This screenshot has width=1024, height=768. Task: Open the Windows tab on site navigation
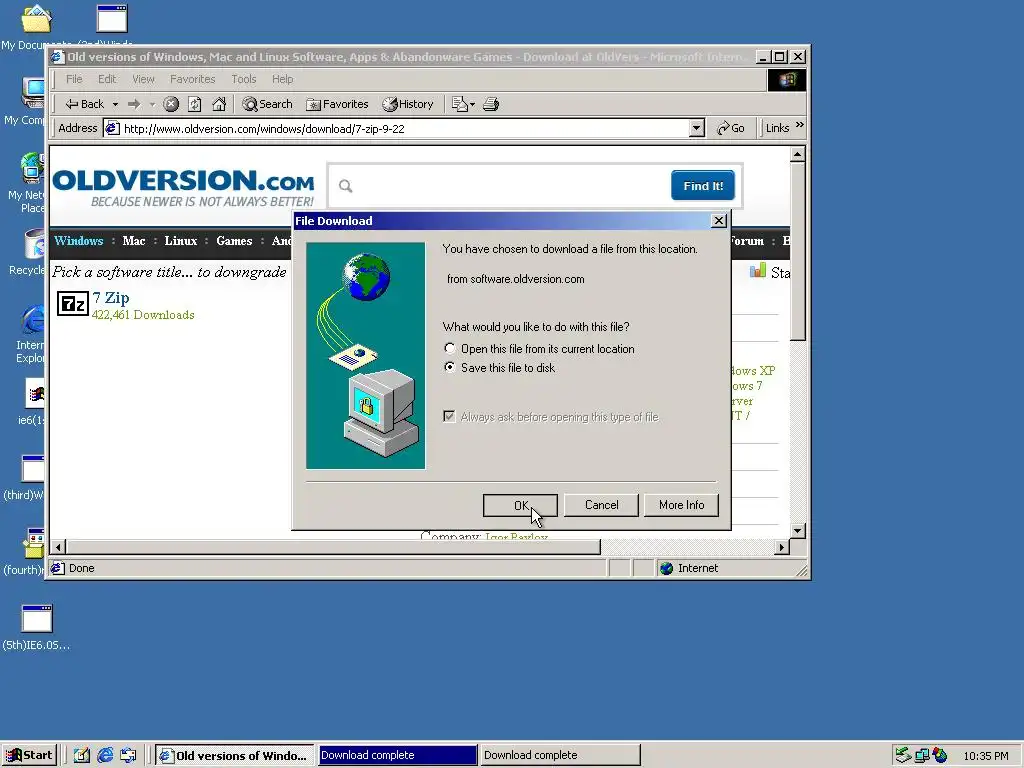(x=78, y=241)
